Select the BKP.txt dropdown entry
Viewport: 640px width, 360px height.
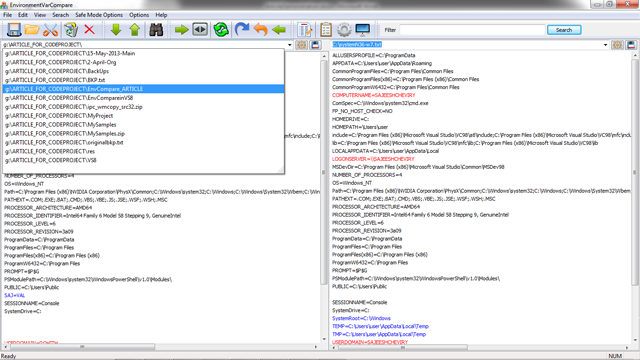tap(143, 80)
